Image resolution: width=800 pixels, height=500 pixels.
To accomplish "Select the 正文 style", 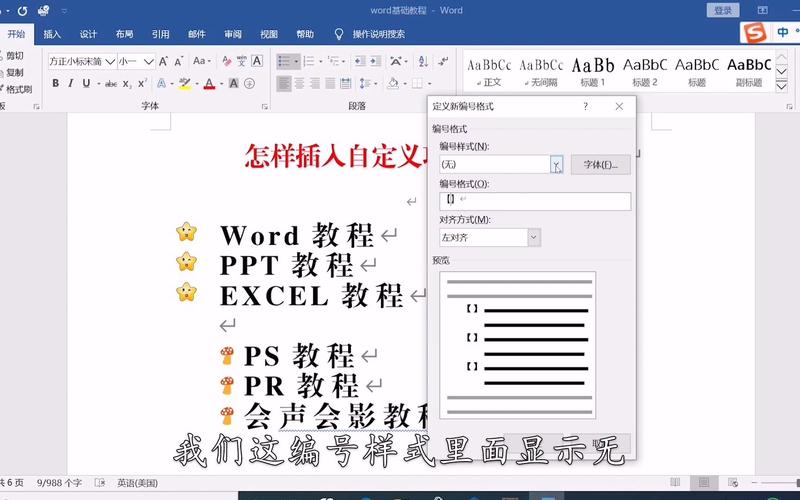I will [489, 72].
